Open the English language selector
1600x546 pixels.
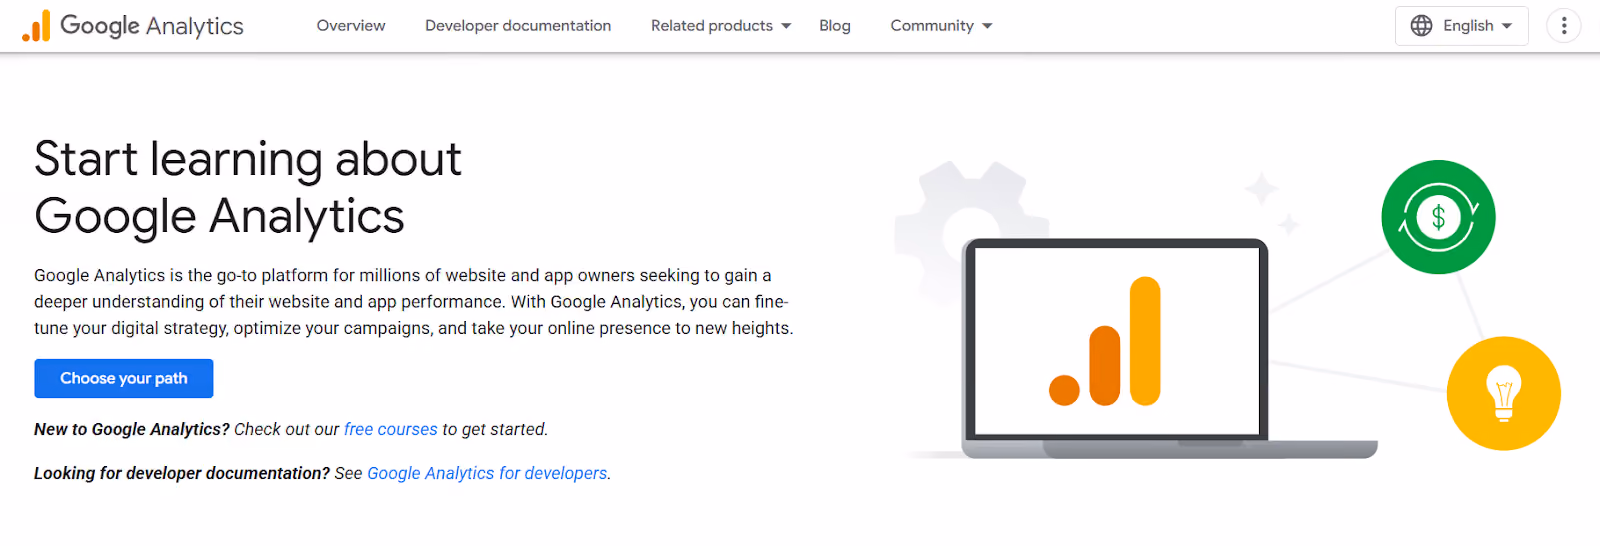point(1461,26)
